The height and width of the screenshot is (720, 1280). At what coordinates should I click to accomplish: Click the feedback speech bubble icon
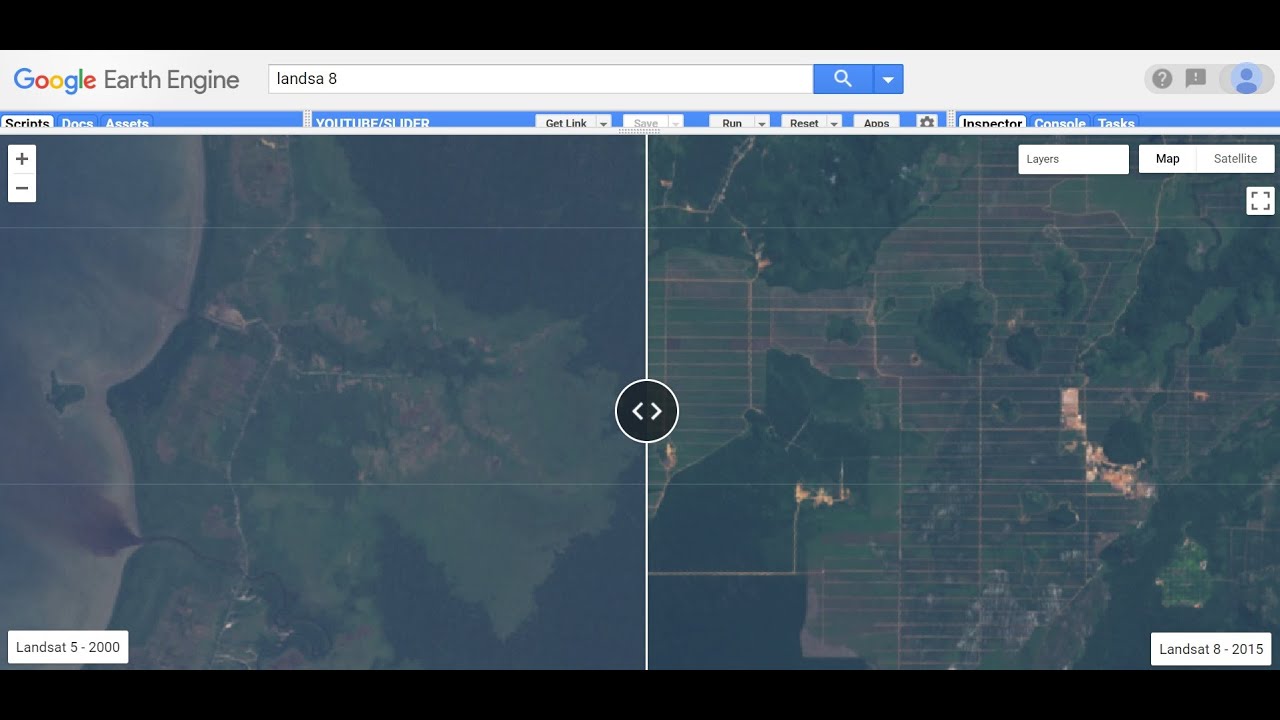tap(1196, 79)
